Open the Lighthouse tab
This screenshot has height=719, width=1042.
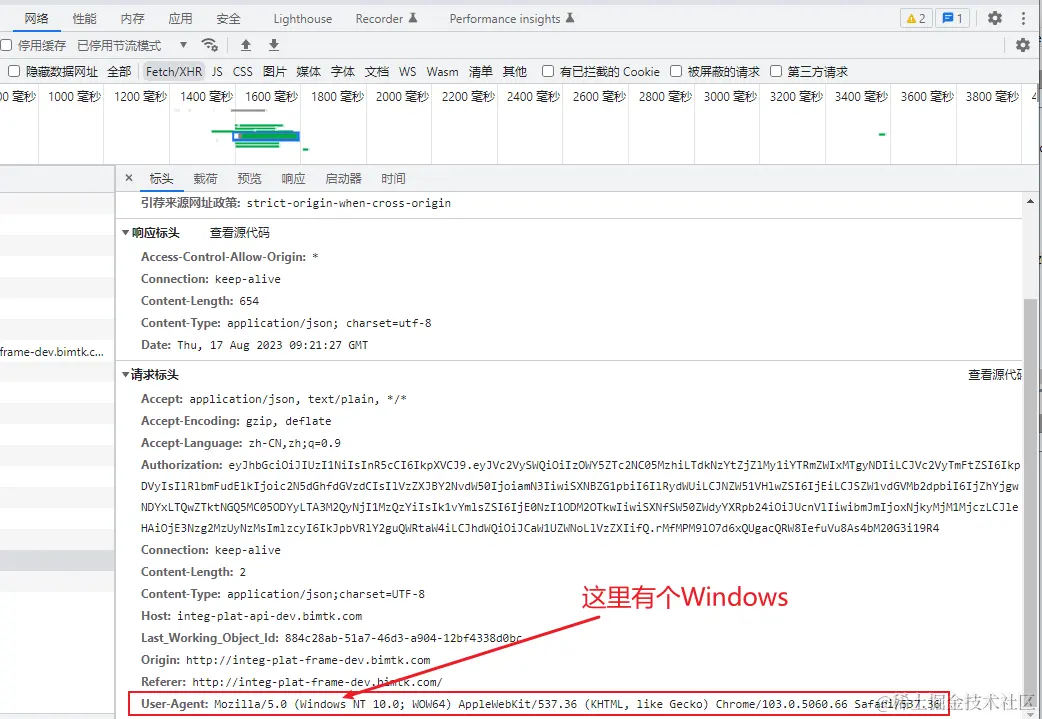tap(302, 19)
